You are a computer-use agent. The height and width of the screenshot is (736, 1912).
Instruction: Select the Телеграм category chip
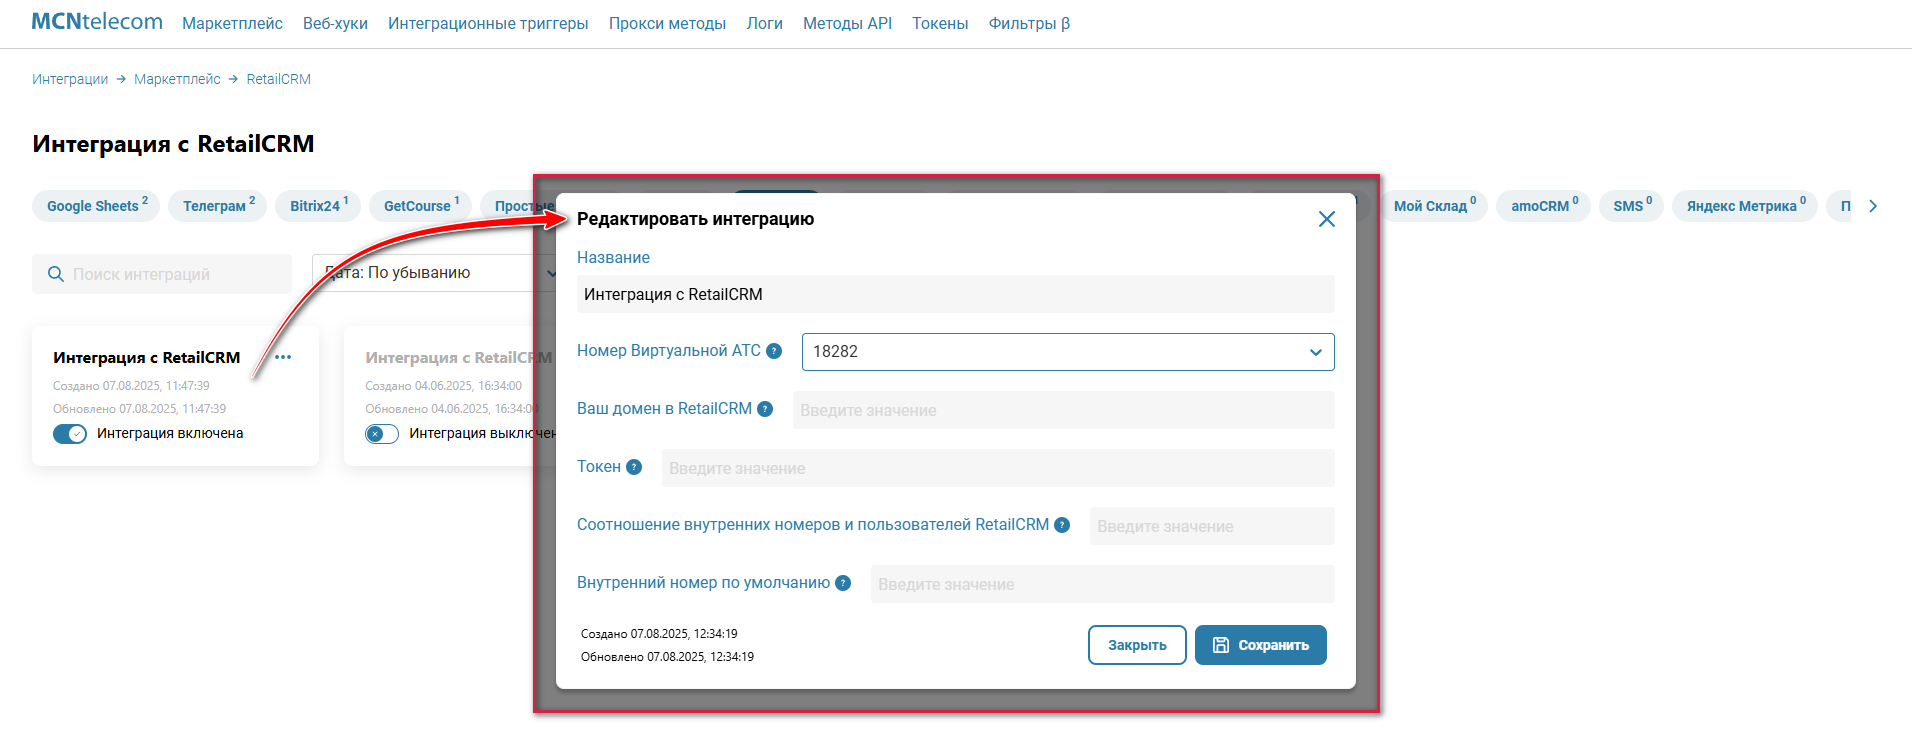coord(218,206)
